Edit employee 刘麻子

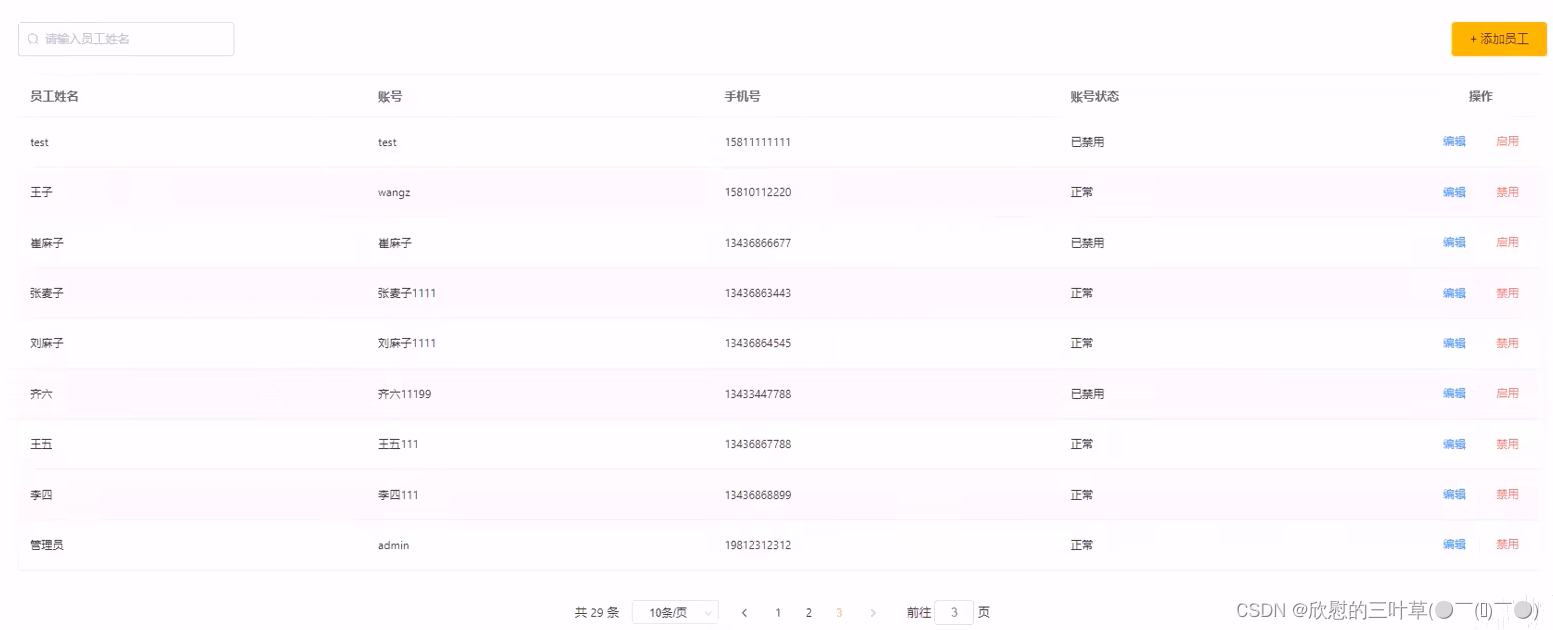point(1454,343)
